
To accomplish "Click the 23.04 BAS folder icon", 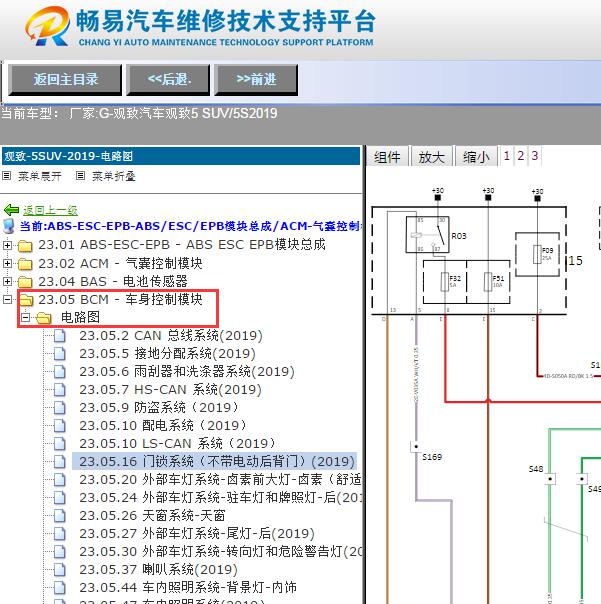I will tap(25, 282).
